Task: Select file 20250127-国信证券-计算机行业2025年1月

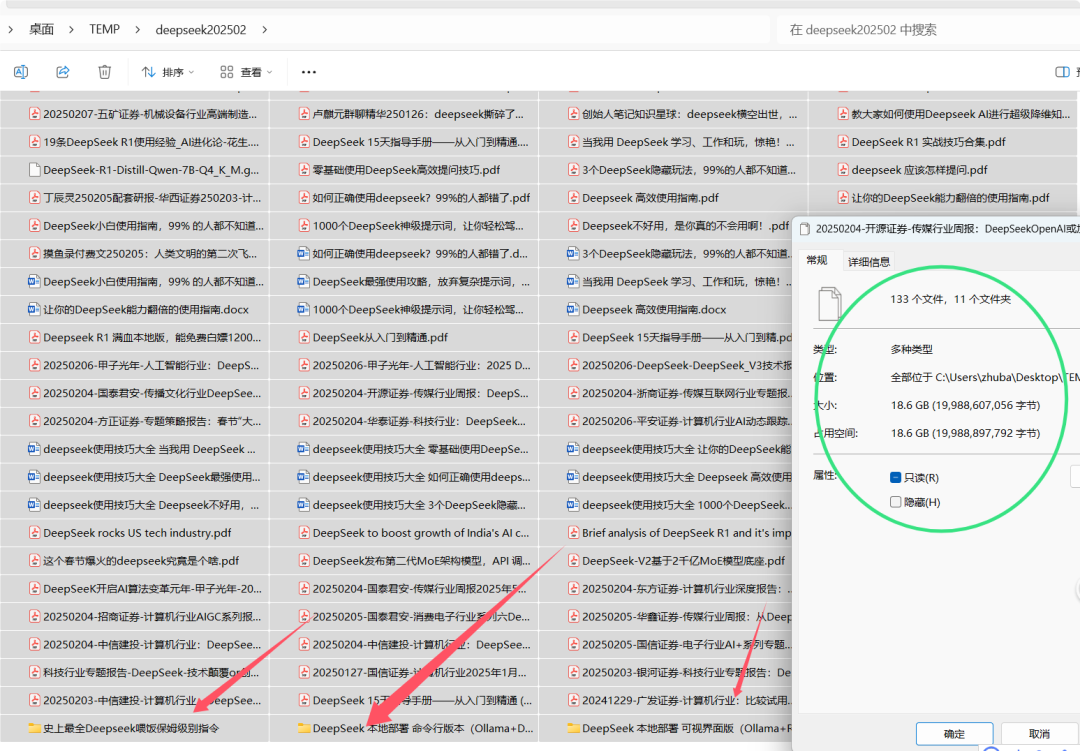Action: pos(412,672)
